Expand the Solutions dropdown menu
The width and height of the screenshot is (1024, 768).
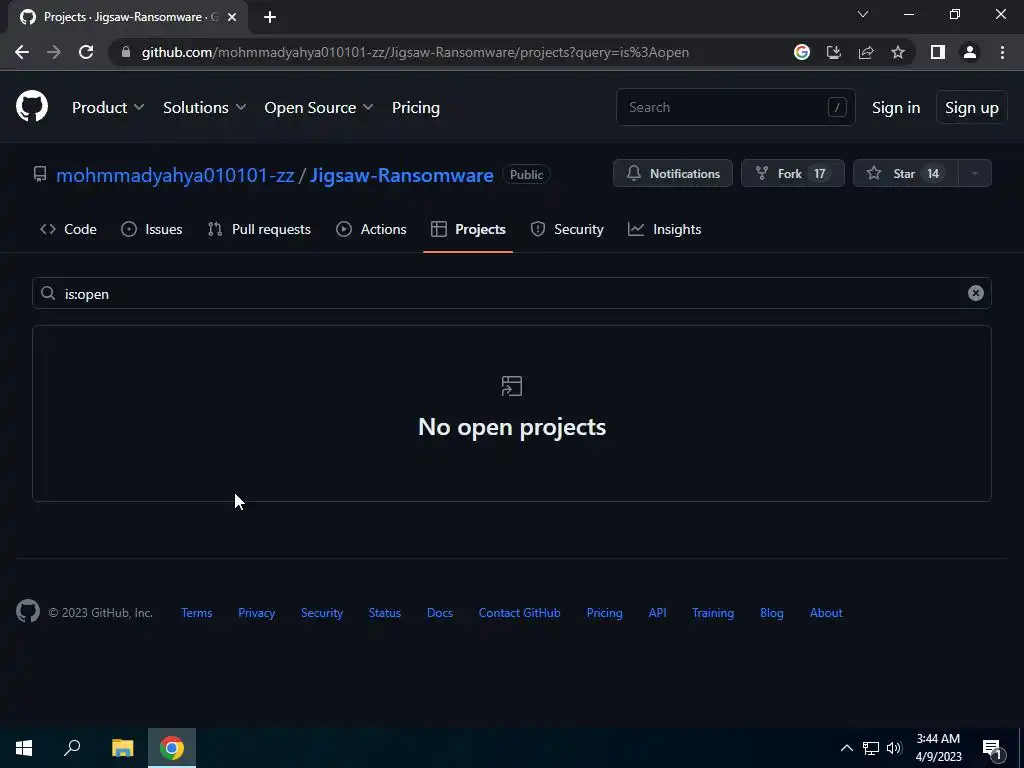204,107
